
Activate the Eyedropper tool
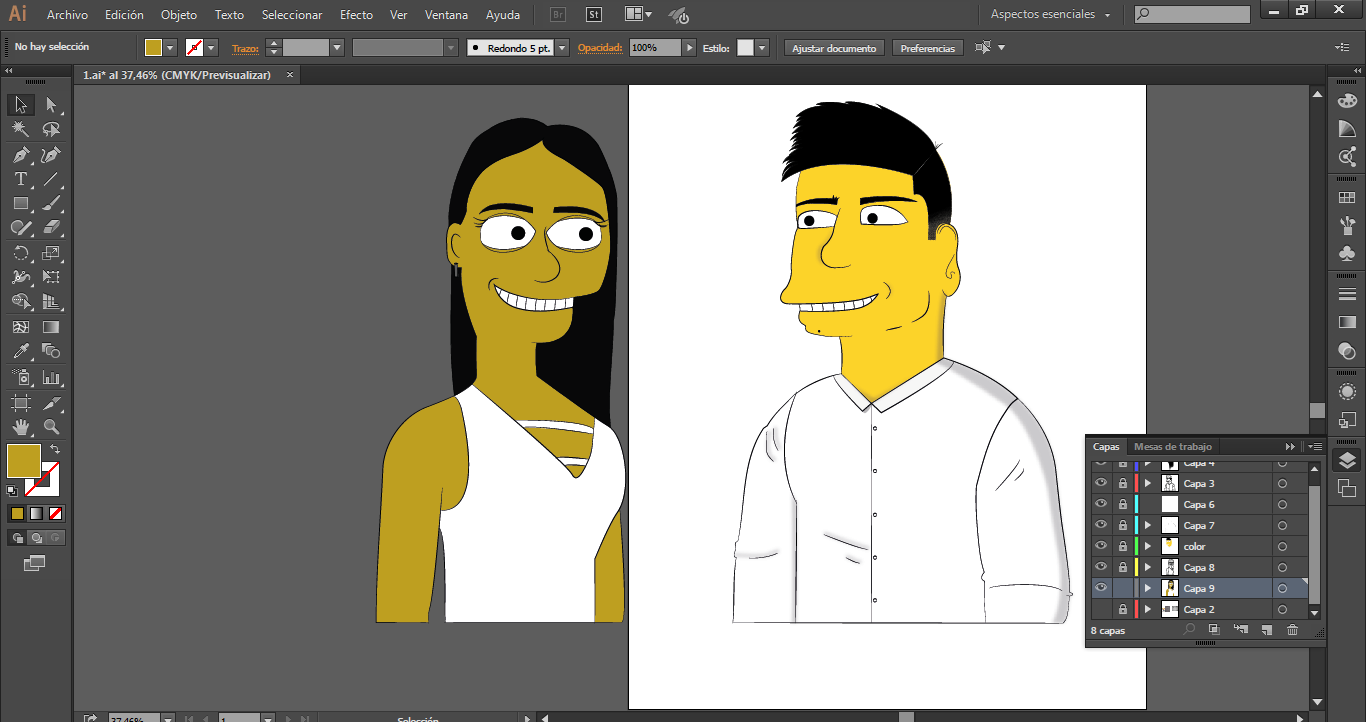(20, 352)
